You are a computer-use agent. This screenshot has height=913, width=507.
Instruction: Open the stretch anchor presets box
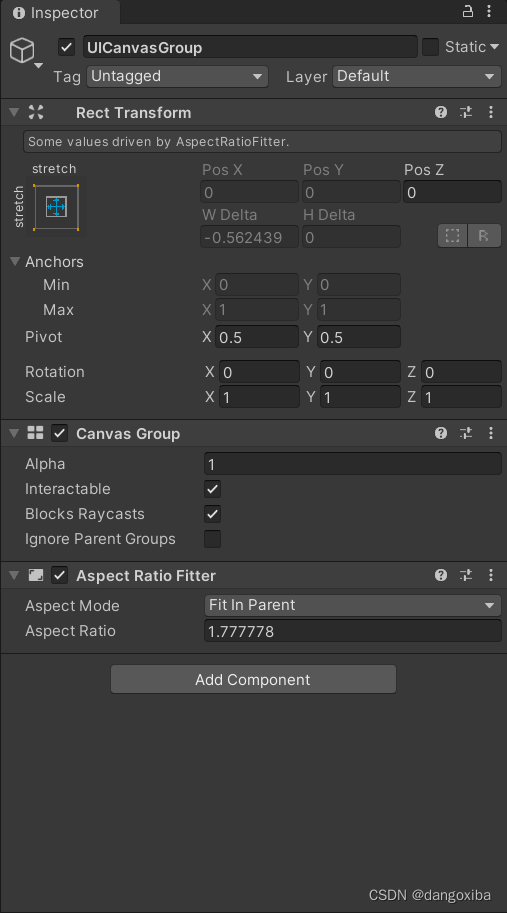(56, 207)
